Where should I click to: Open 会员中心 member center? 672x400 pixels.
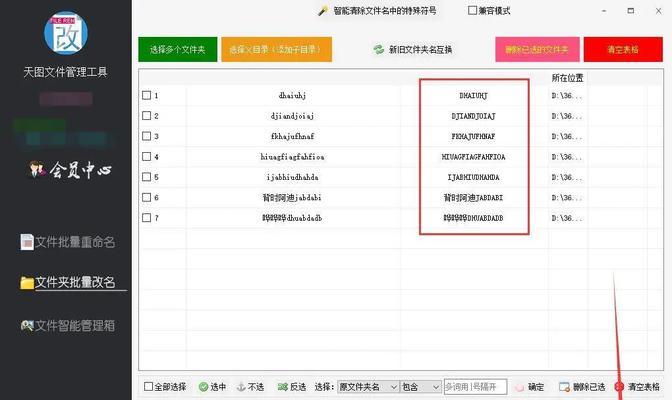click(x=70, y=170)
